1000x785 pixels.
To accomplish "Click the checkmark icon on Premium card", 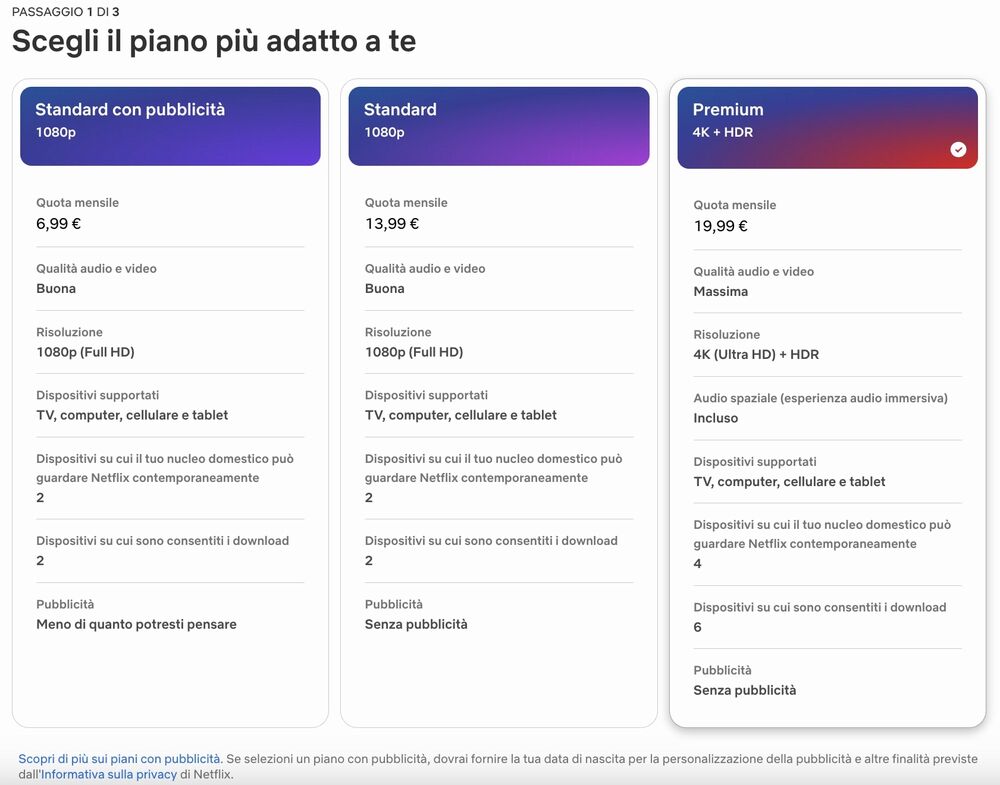I will coord(958,149).
